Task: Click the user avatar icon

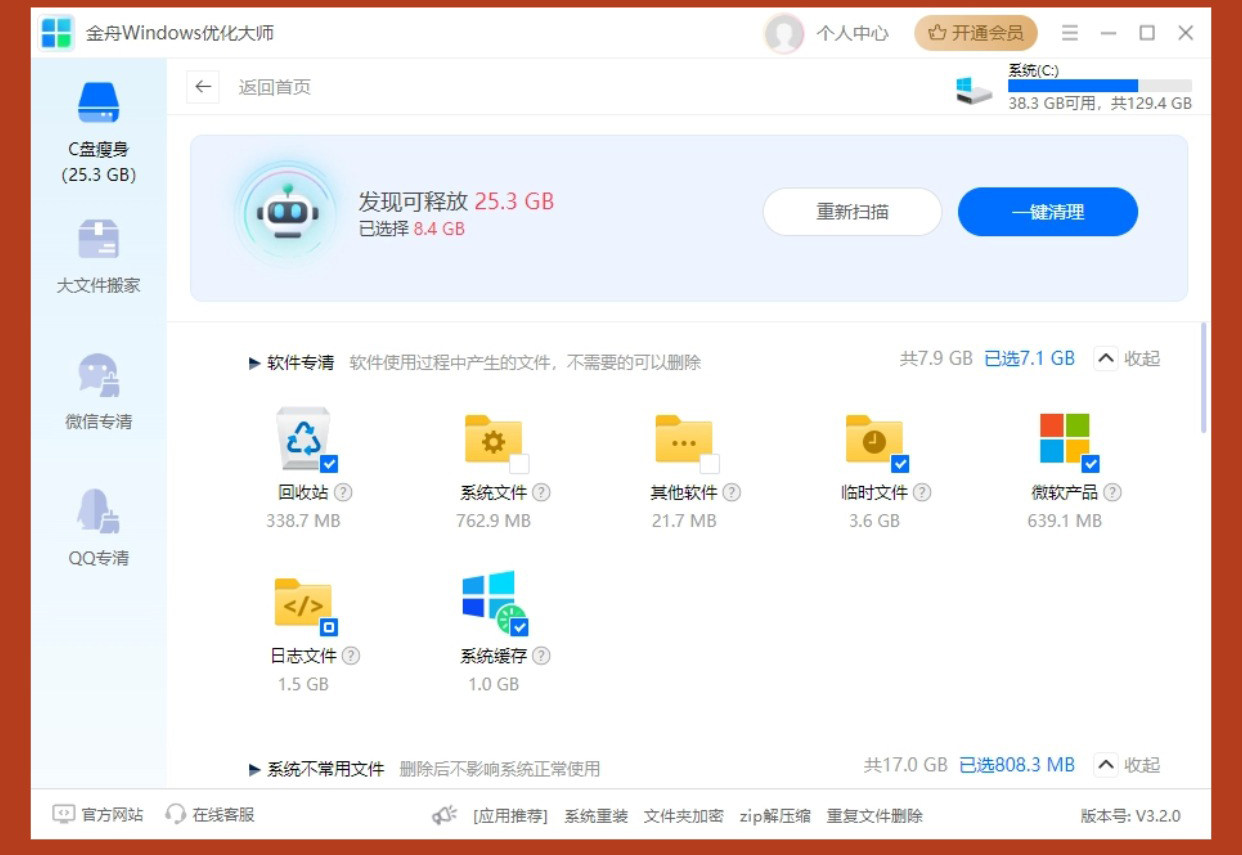Action: coord(784,33)
